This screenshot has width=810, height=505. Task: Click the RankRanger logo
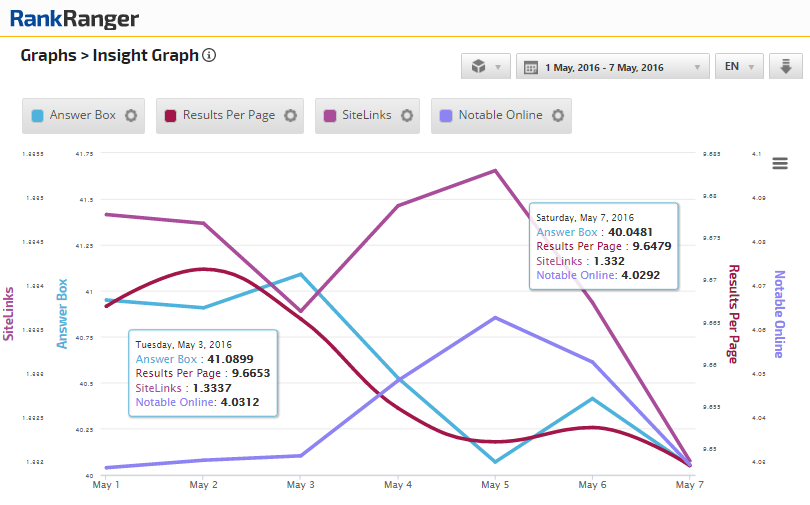pyautogui.click(x=74, y=18)
